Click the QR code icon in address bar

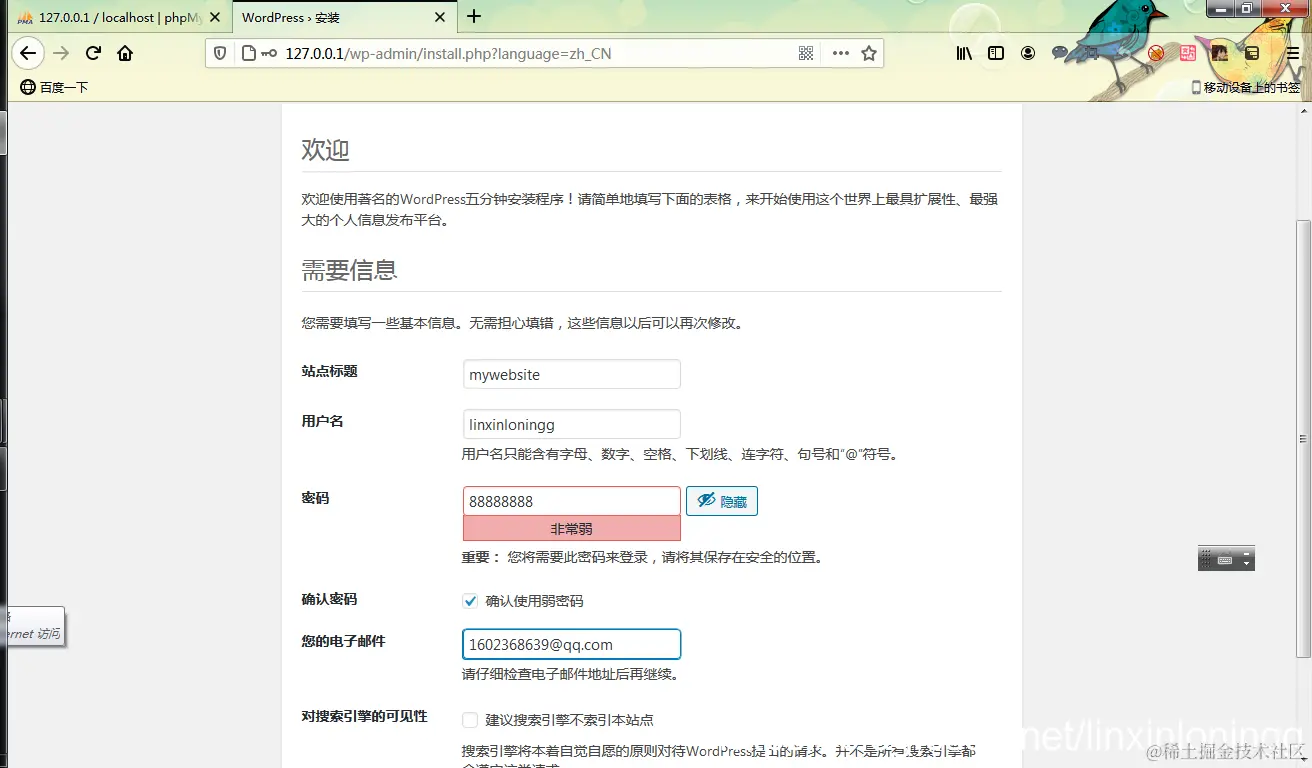point(806,53)
